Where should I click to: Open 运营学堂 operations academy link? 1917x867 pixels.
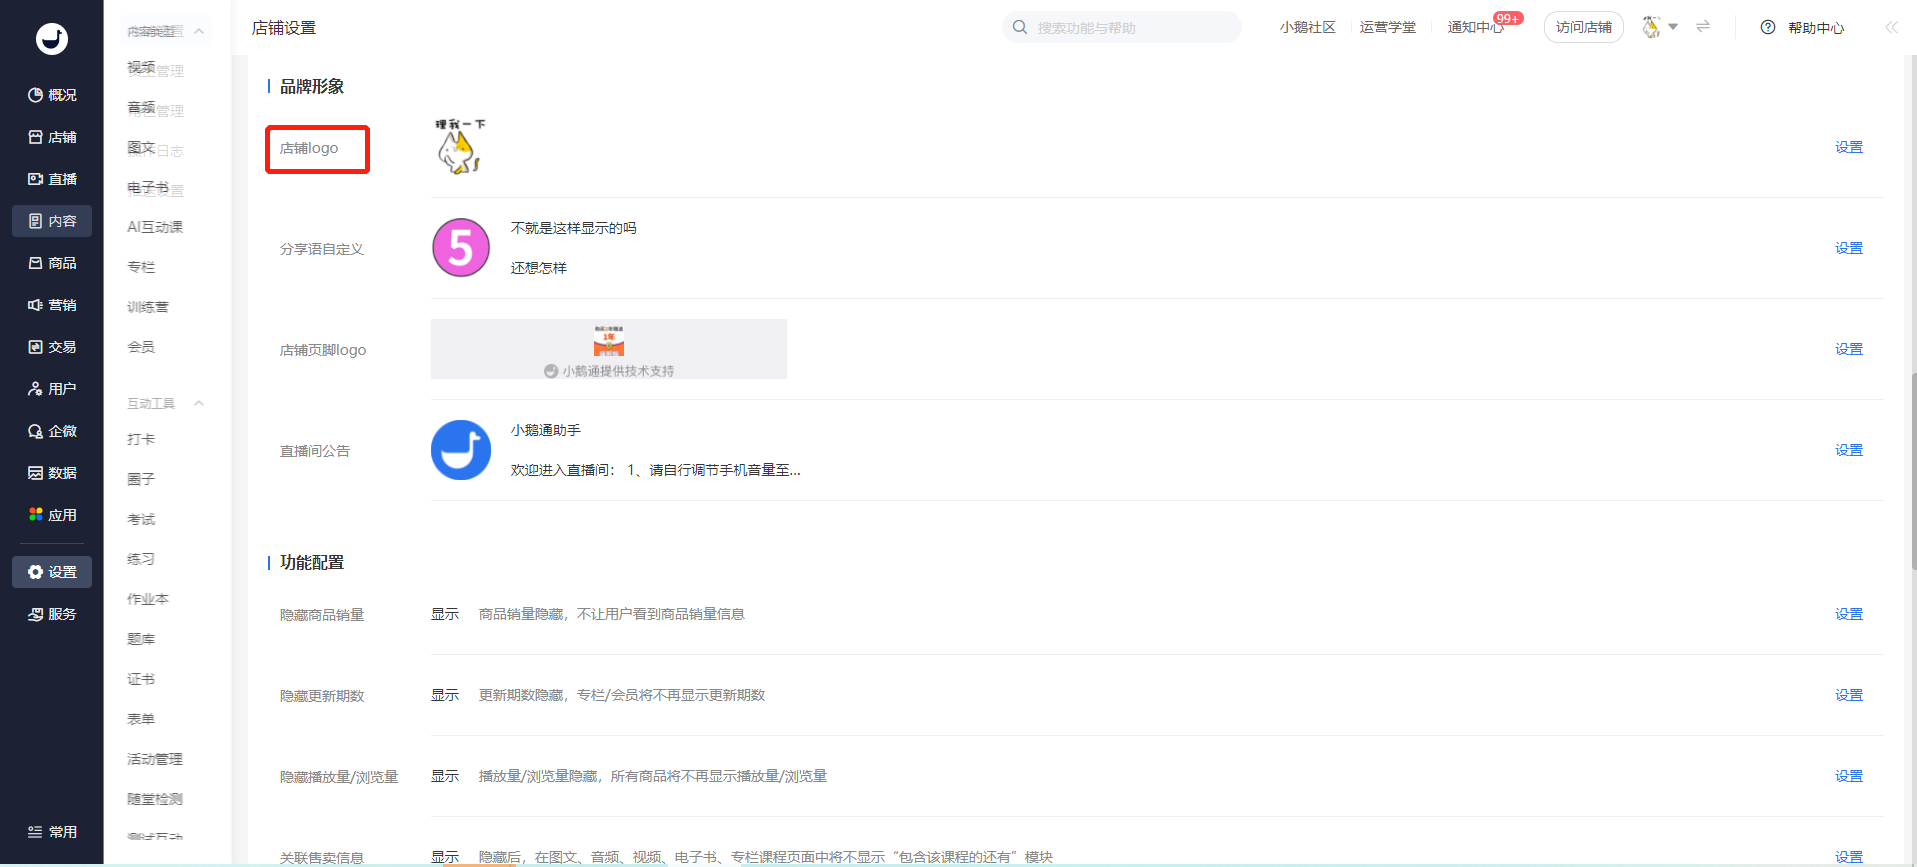[x=1388, y=27]
